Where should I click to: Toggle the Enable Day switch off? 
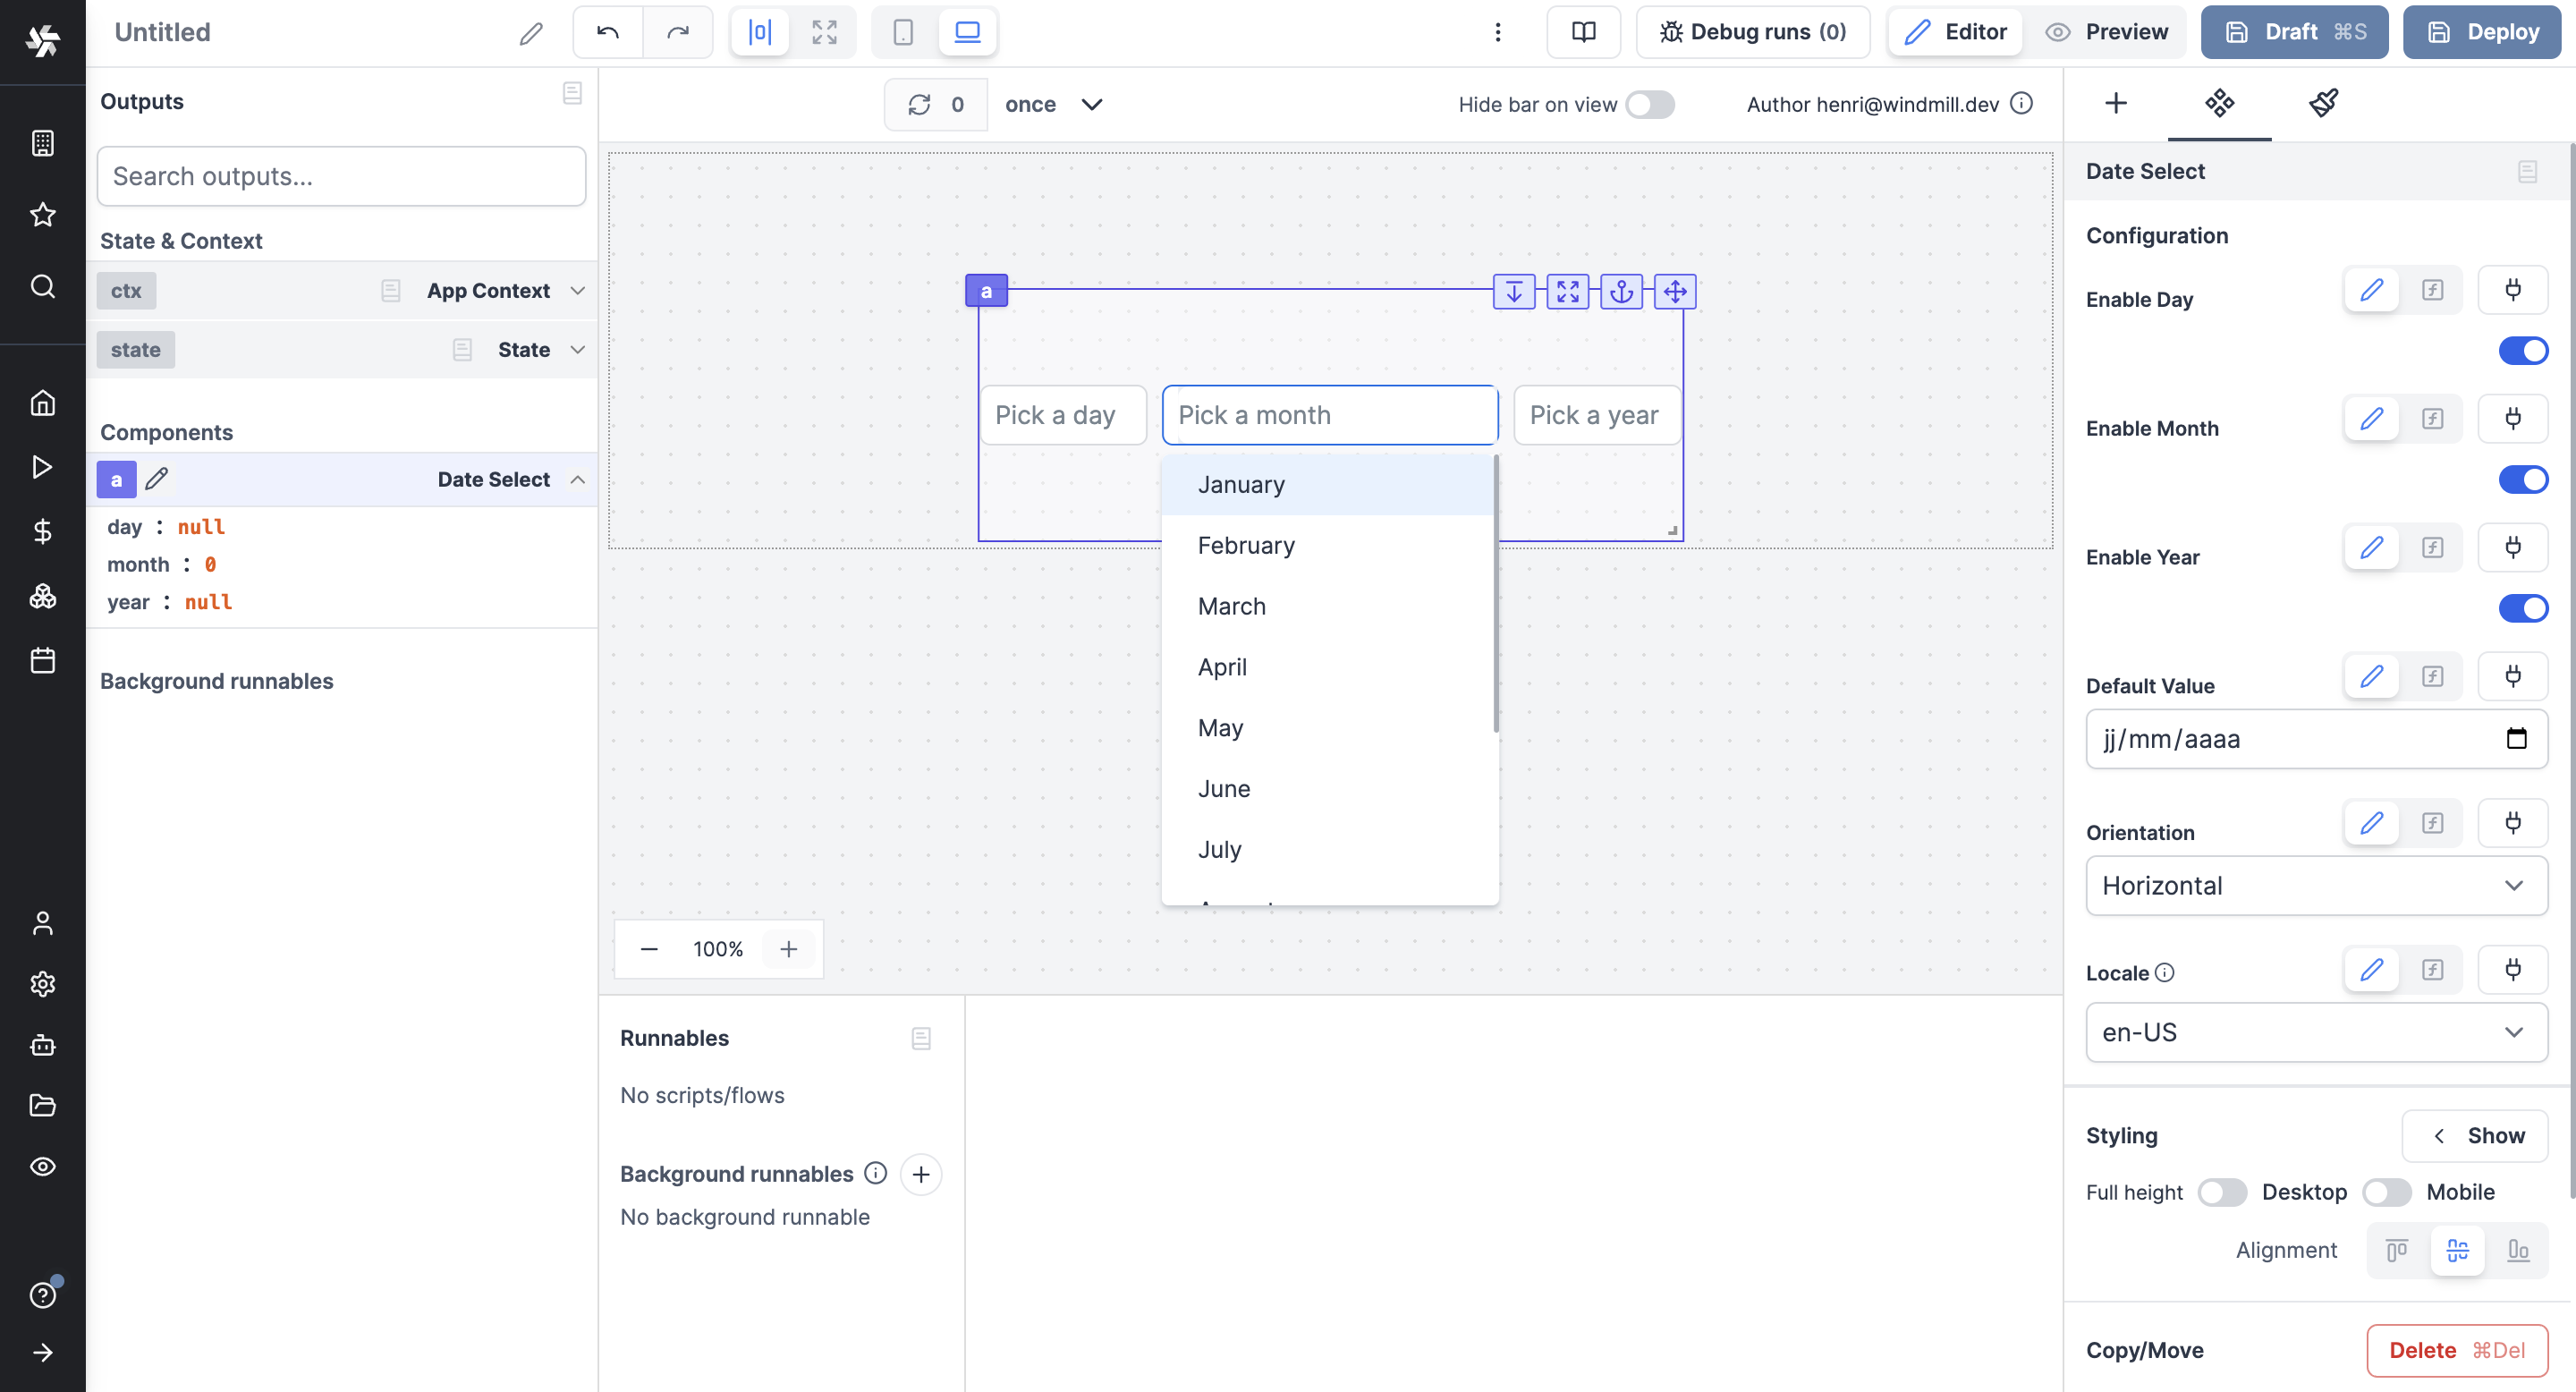pos(2522,351)
